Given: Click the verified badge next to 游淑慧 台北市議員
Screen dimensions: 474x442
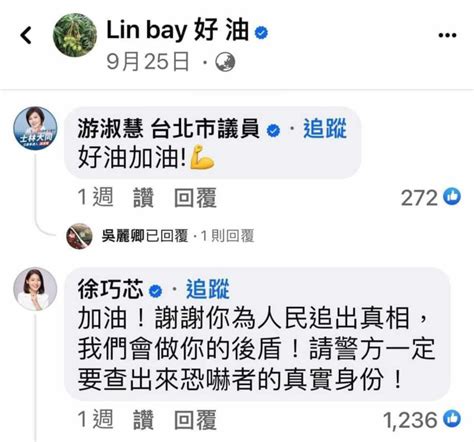Looking at the screenshot, I should tap(274, 130).
